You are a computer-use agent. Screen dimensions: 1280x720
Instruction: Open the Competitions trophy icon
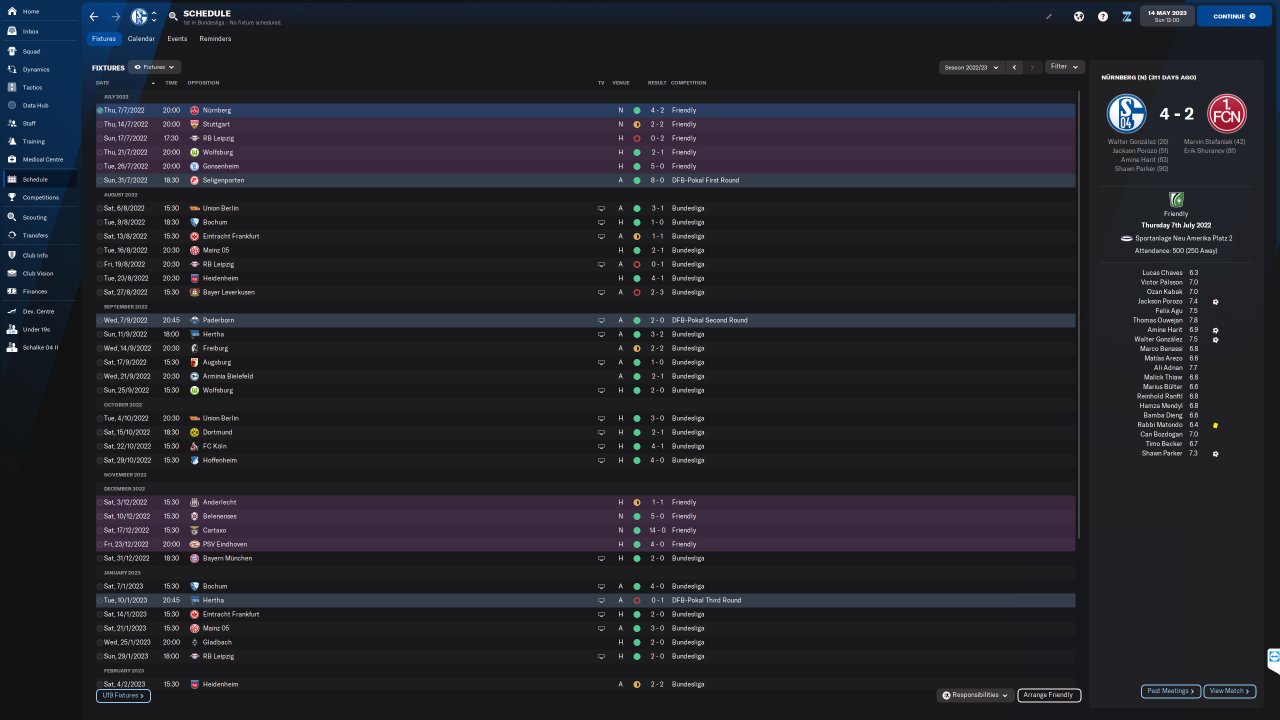coord(11,197)
